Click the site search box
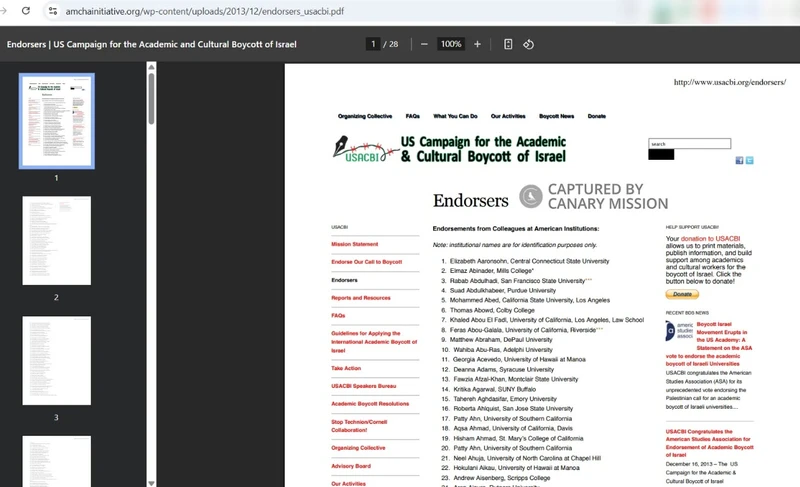 689,144
